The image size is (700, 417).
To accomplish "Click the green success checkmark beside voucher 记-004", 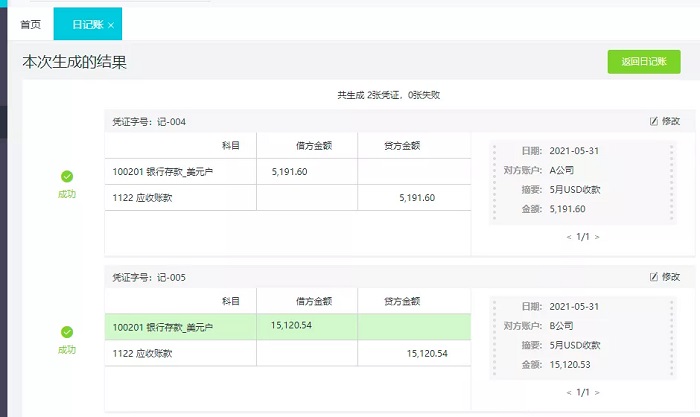I will [67, 176].
